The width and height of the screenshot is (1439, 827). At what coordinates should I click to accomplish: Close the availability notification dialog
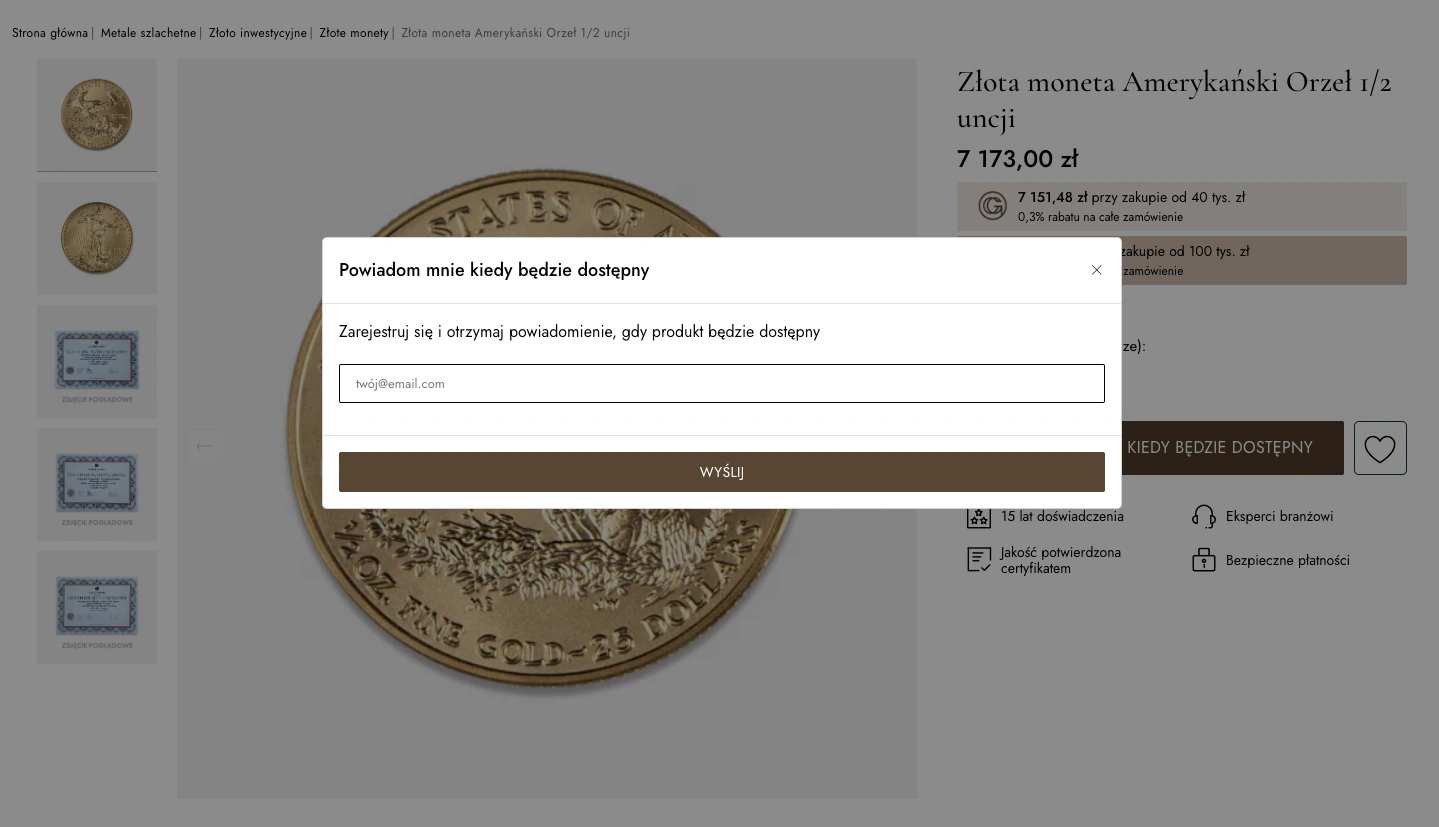pos(1096,270)
